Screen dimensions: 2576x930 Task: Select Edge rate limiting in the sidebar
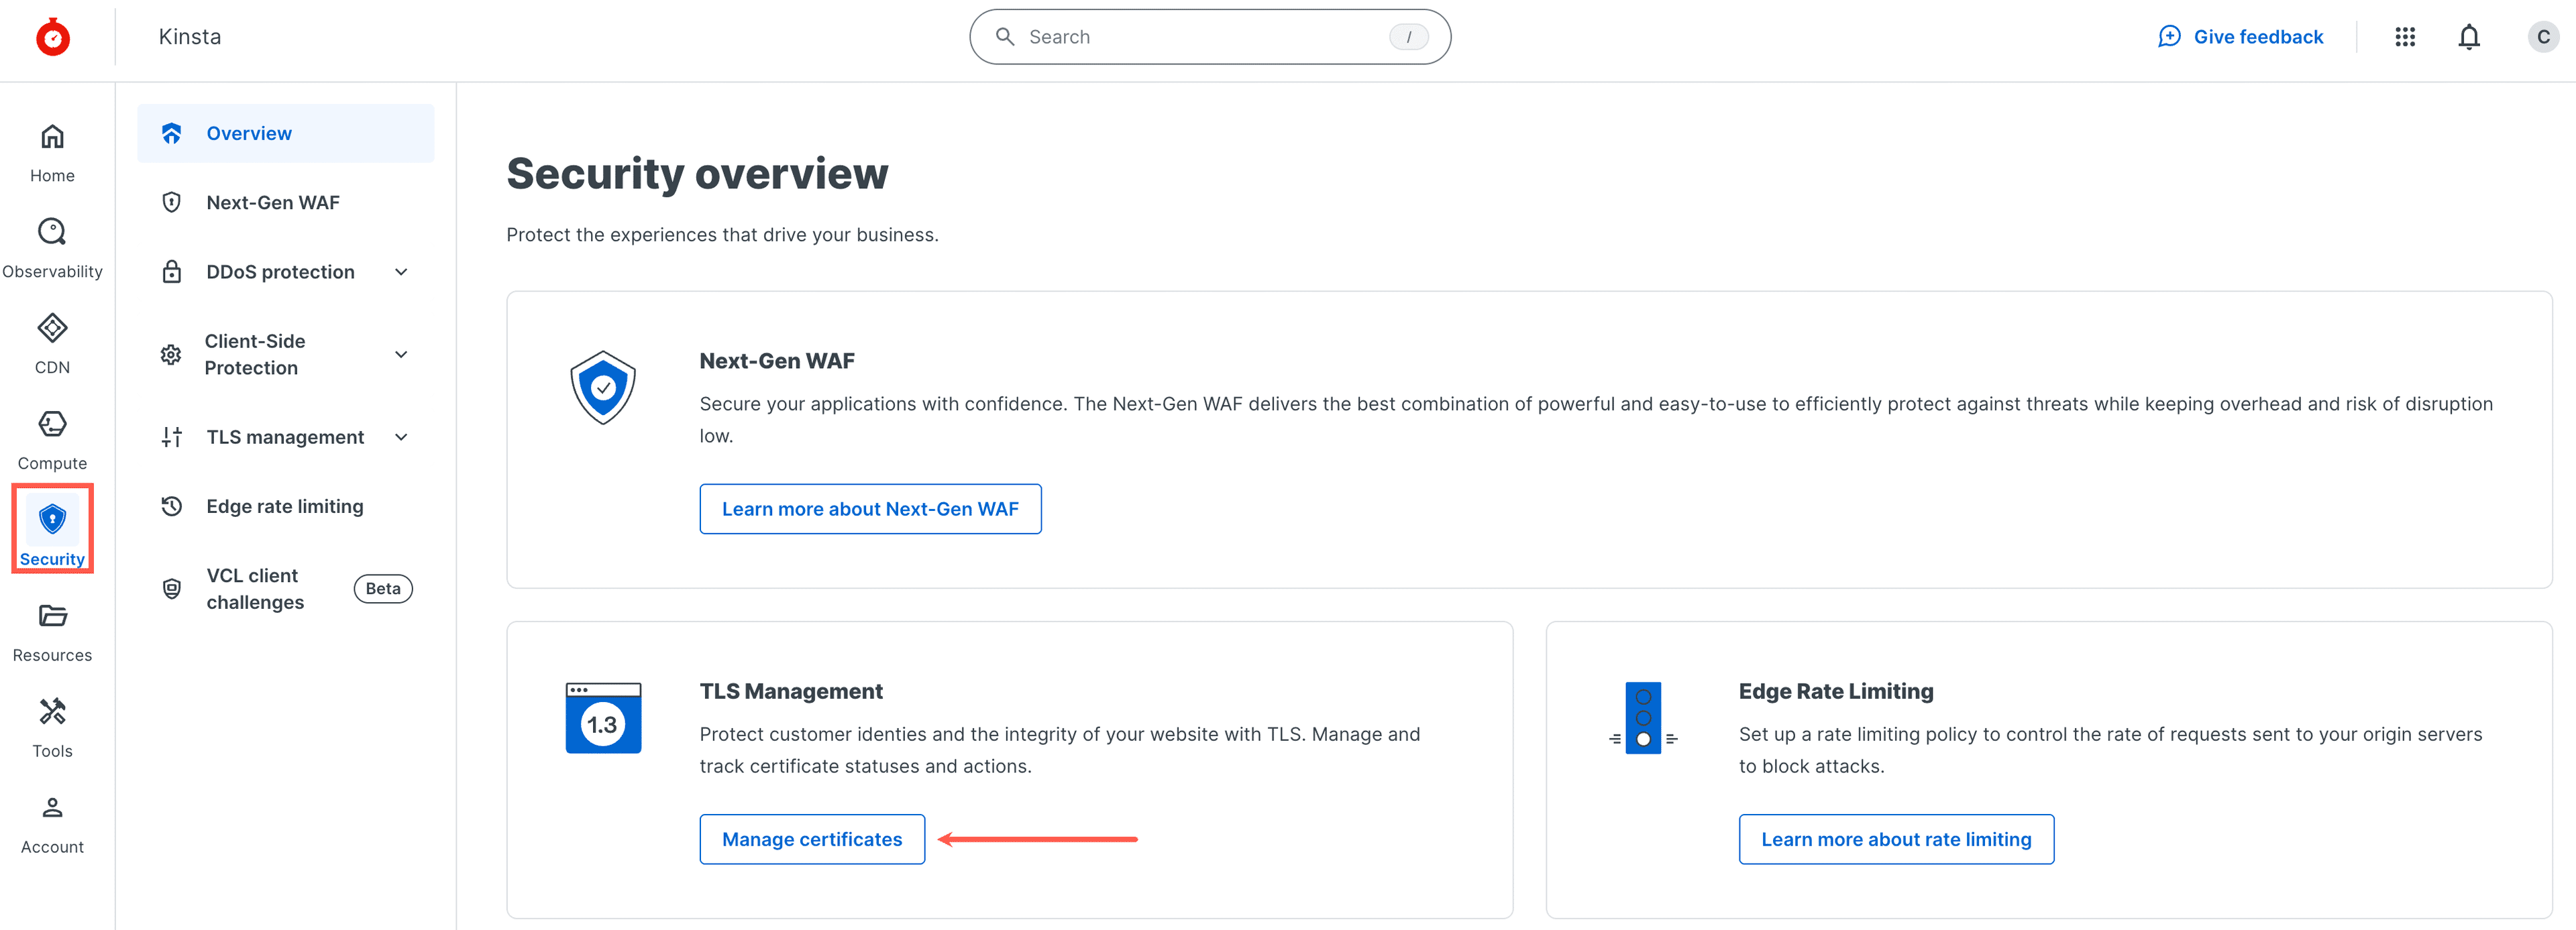click(x=284, y=506)
